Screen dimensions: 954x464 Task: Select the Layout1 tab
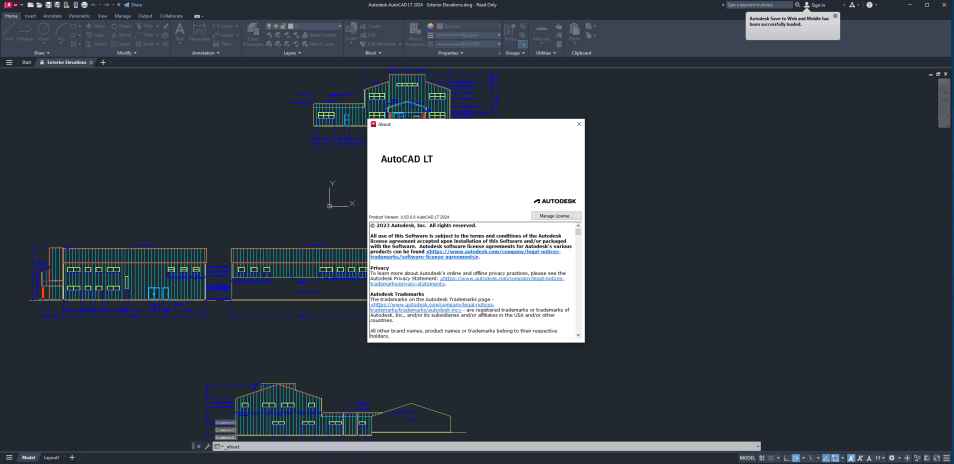pyautogui.click(x=50, y=457)
